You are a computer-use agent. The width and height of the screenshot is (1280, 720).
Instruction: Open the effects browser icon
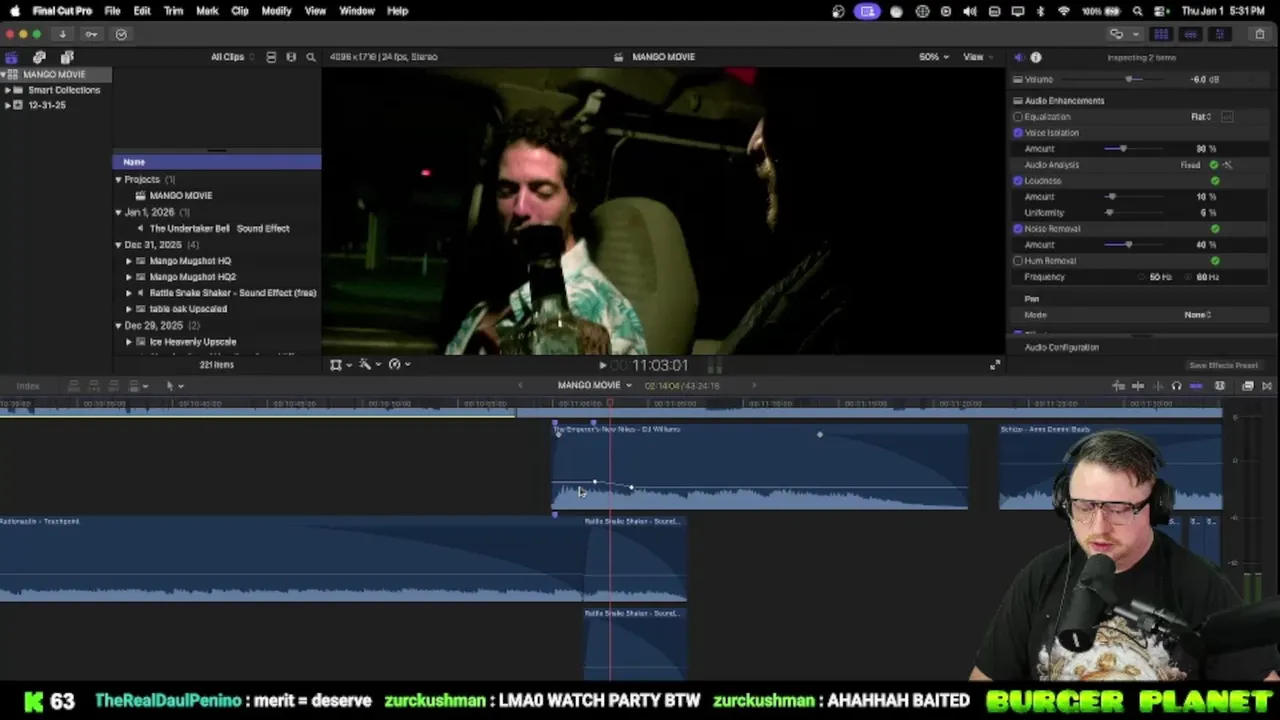1248,386
